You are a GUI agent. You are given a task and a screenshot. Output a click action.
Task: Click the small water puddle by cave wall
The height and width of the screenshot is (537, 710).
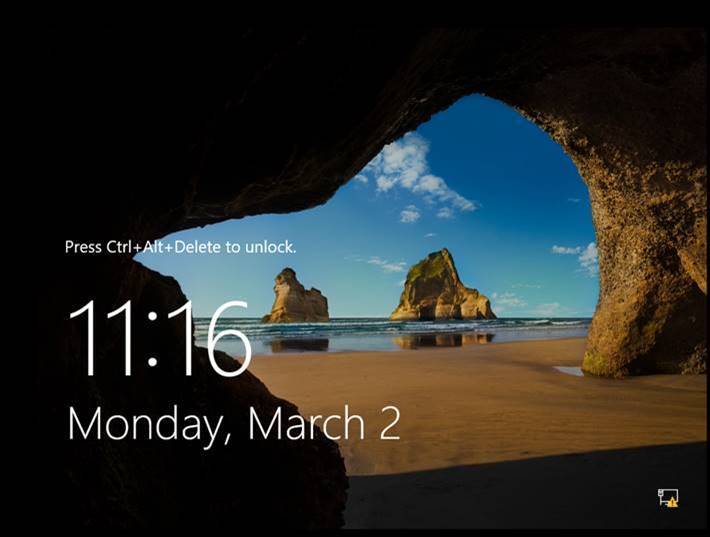tap(569, 370)
